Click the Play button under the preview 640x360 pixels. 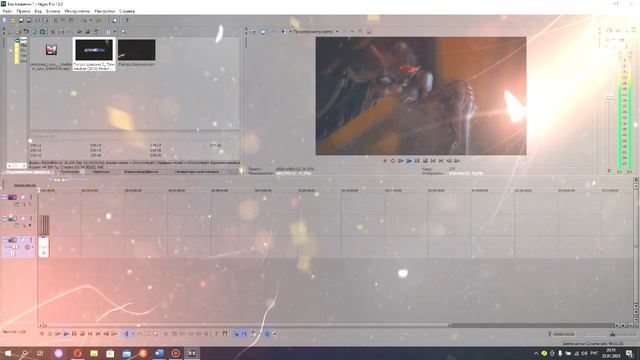pos(409,161)
